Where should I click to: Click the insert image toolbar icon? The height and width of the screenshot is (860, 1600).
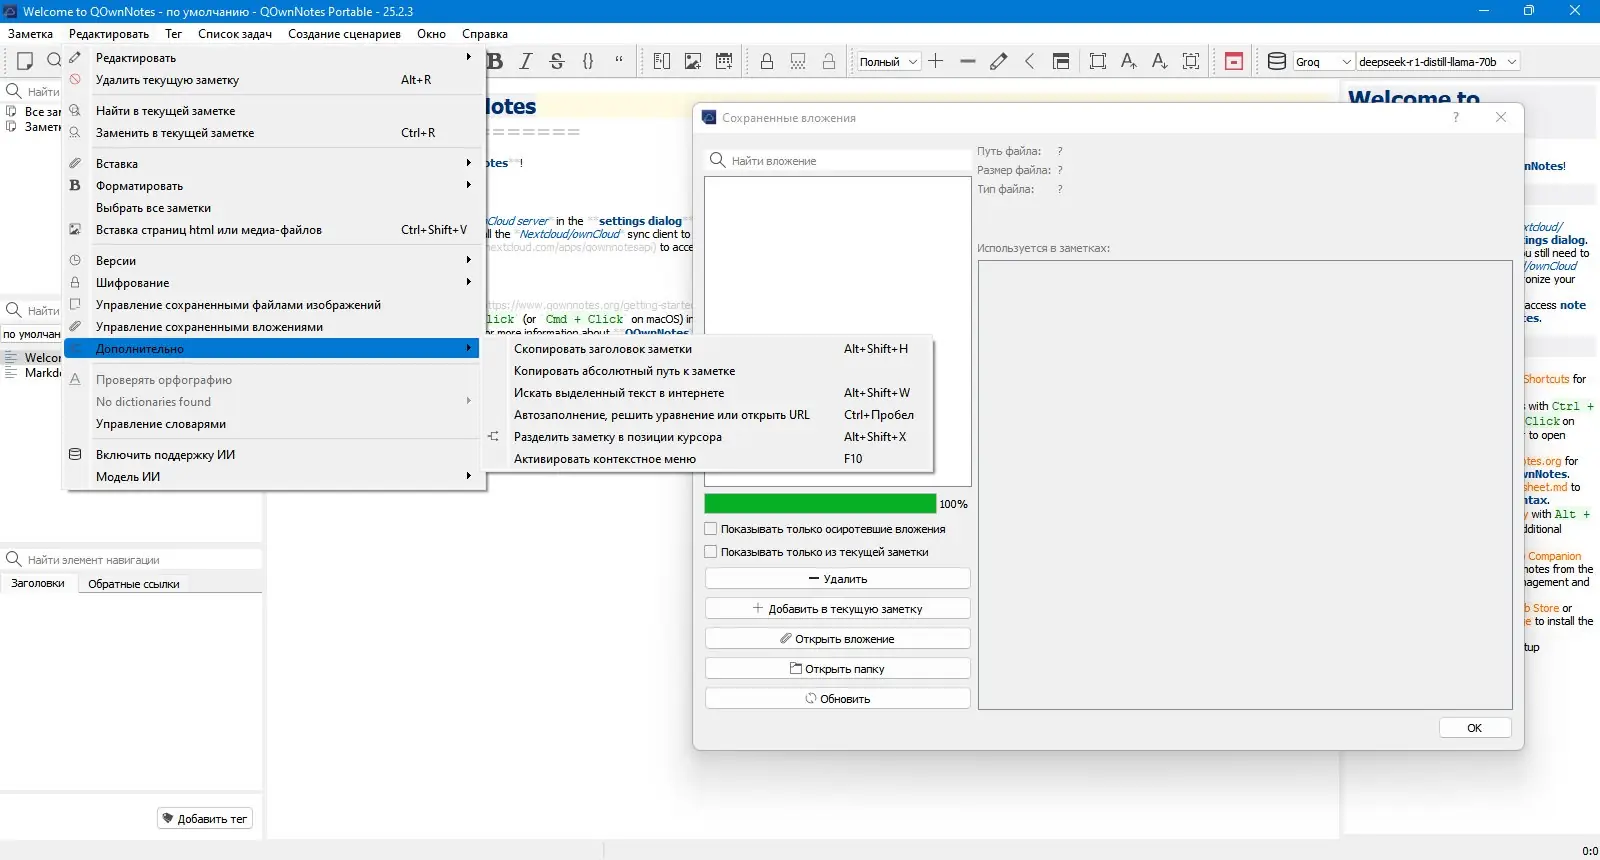pyautogui.click(x=692, y=61)
